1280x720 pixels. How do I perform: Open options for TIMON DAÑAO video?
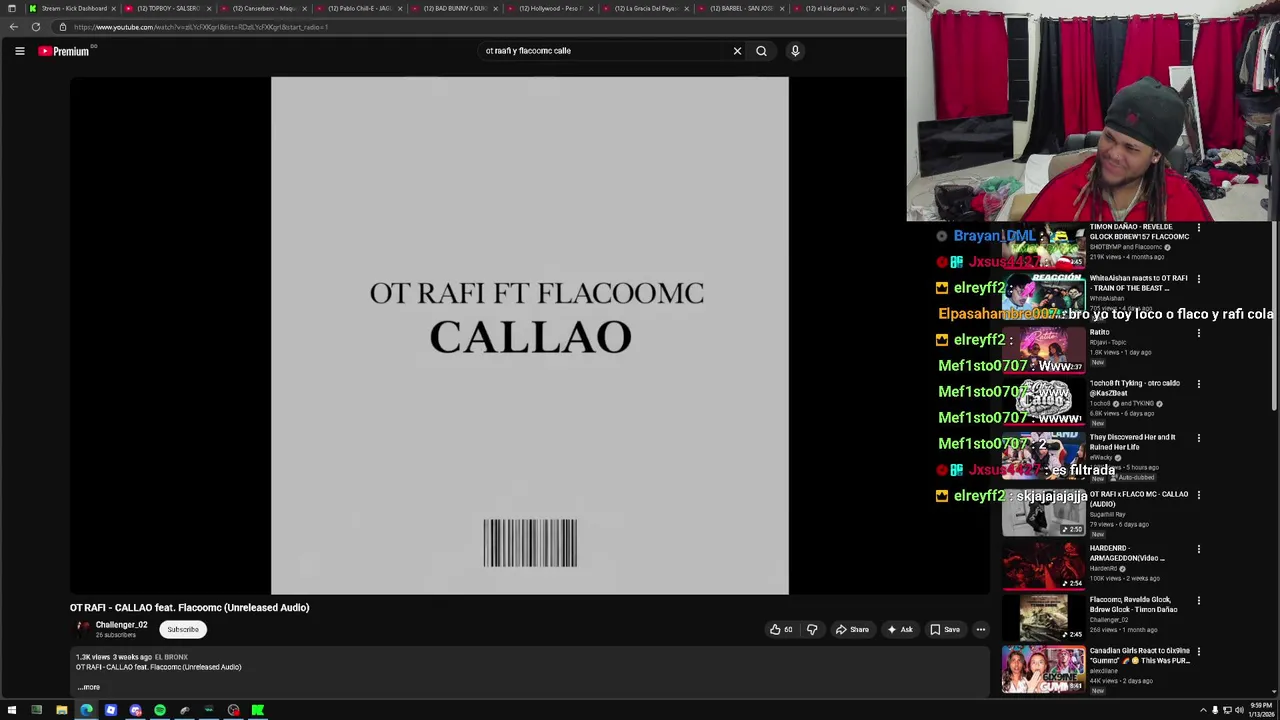click(1199, 228)
